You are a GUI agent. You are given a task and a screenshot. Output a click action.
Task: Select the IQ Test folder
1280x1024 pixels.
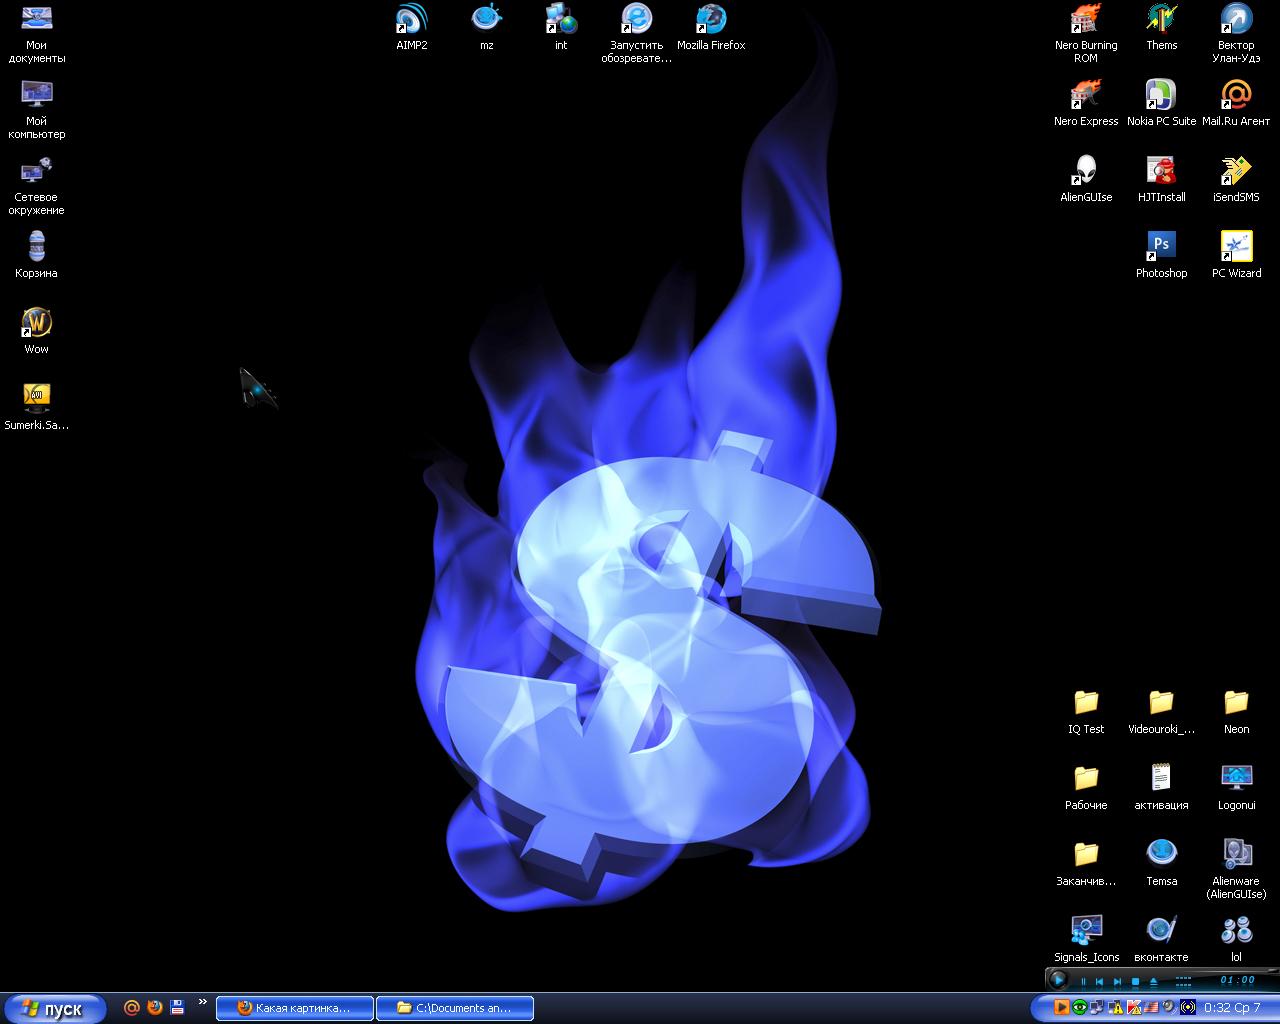pos(1085,703)
